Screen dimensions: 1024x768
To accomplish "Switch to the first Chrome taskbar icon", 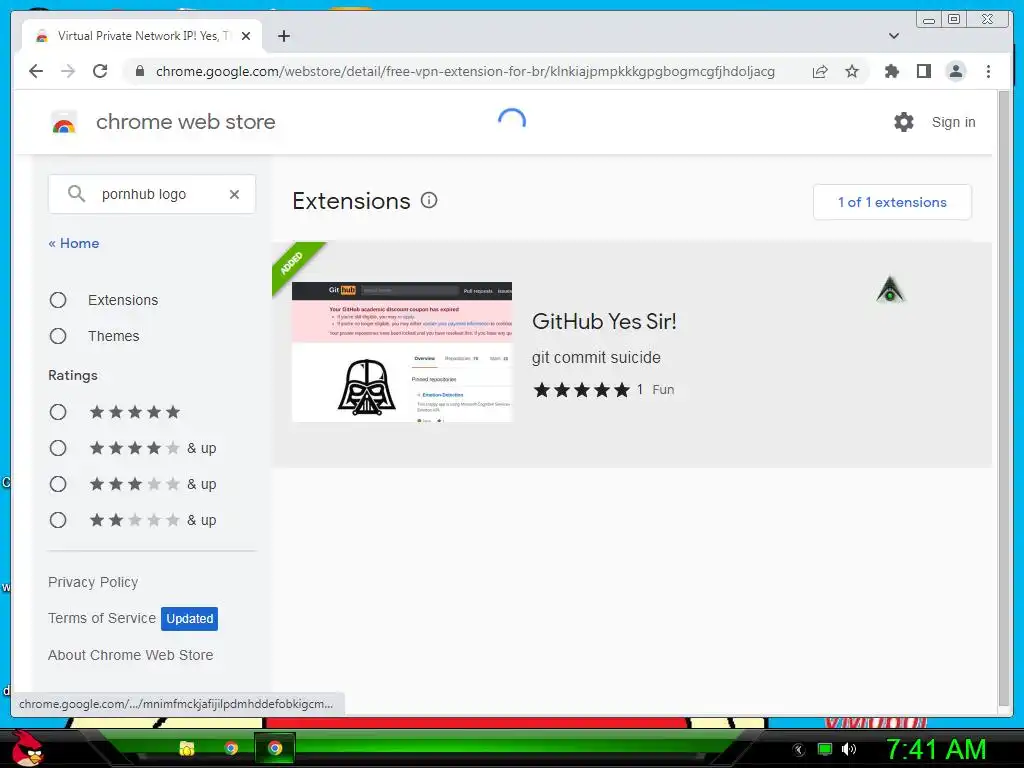I will pyautogui.click(x=231, y=748).
